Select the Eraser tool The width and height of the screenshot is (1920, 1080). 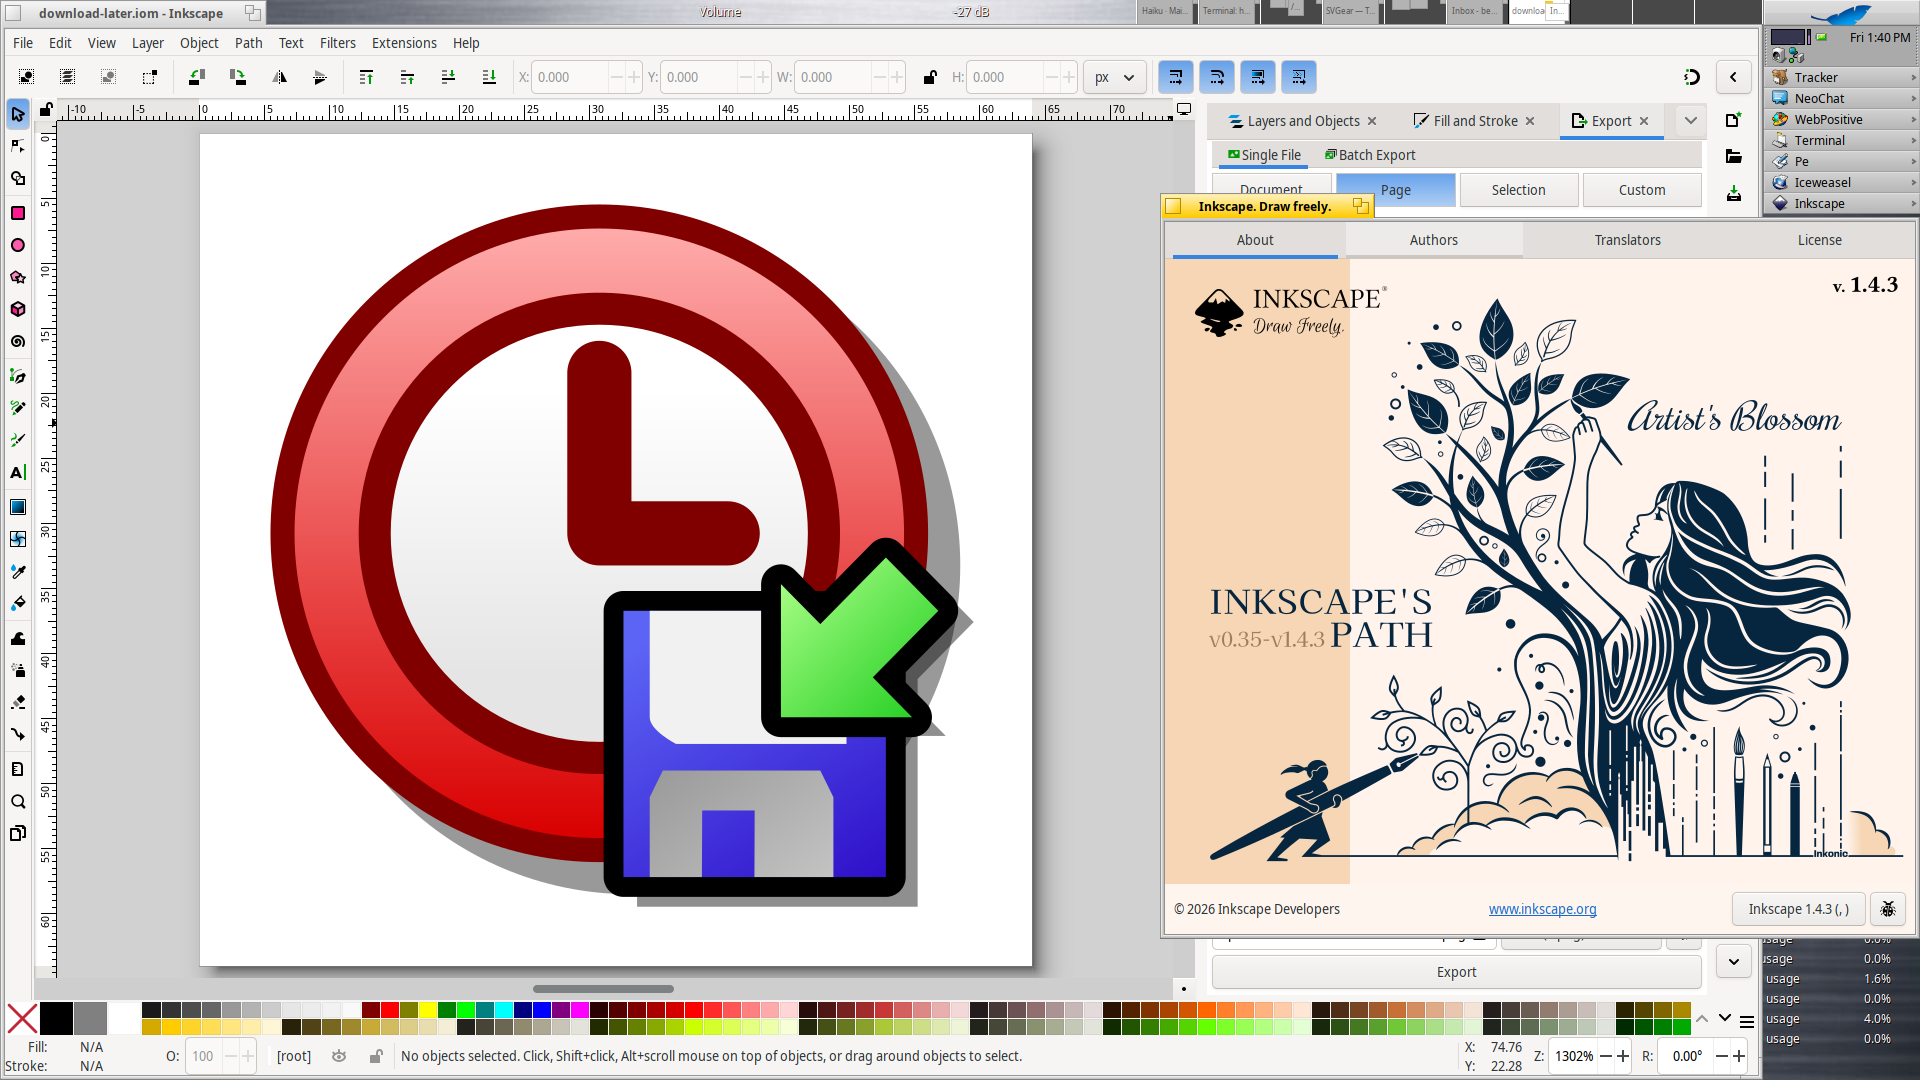(x=18, y=702)
